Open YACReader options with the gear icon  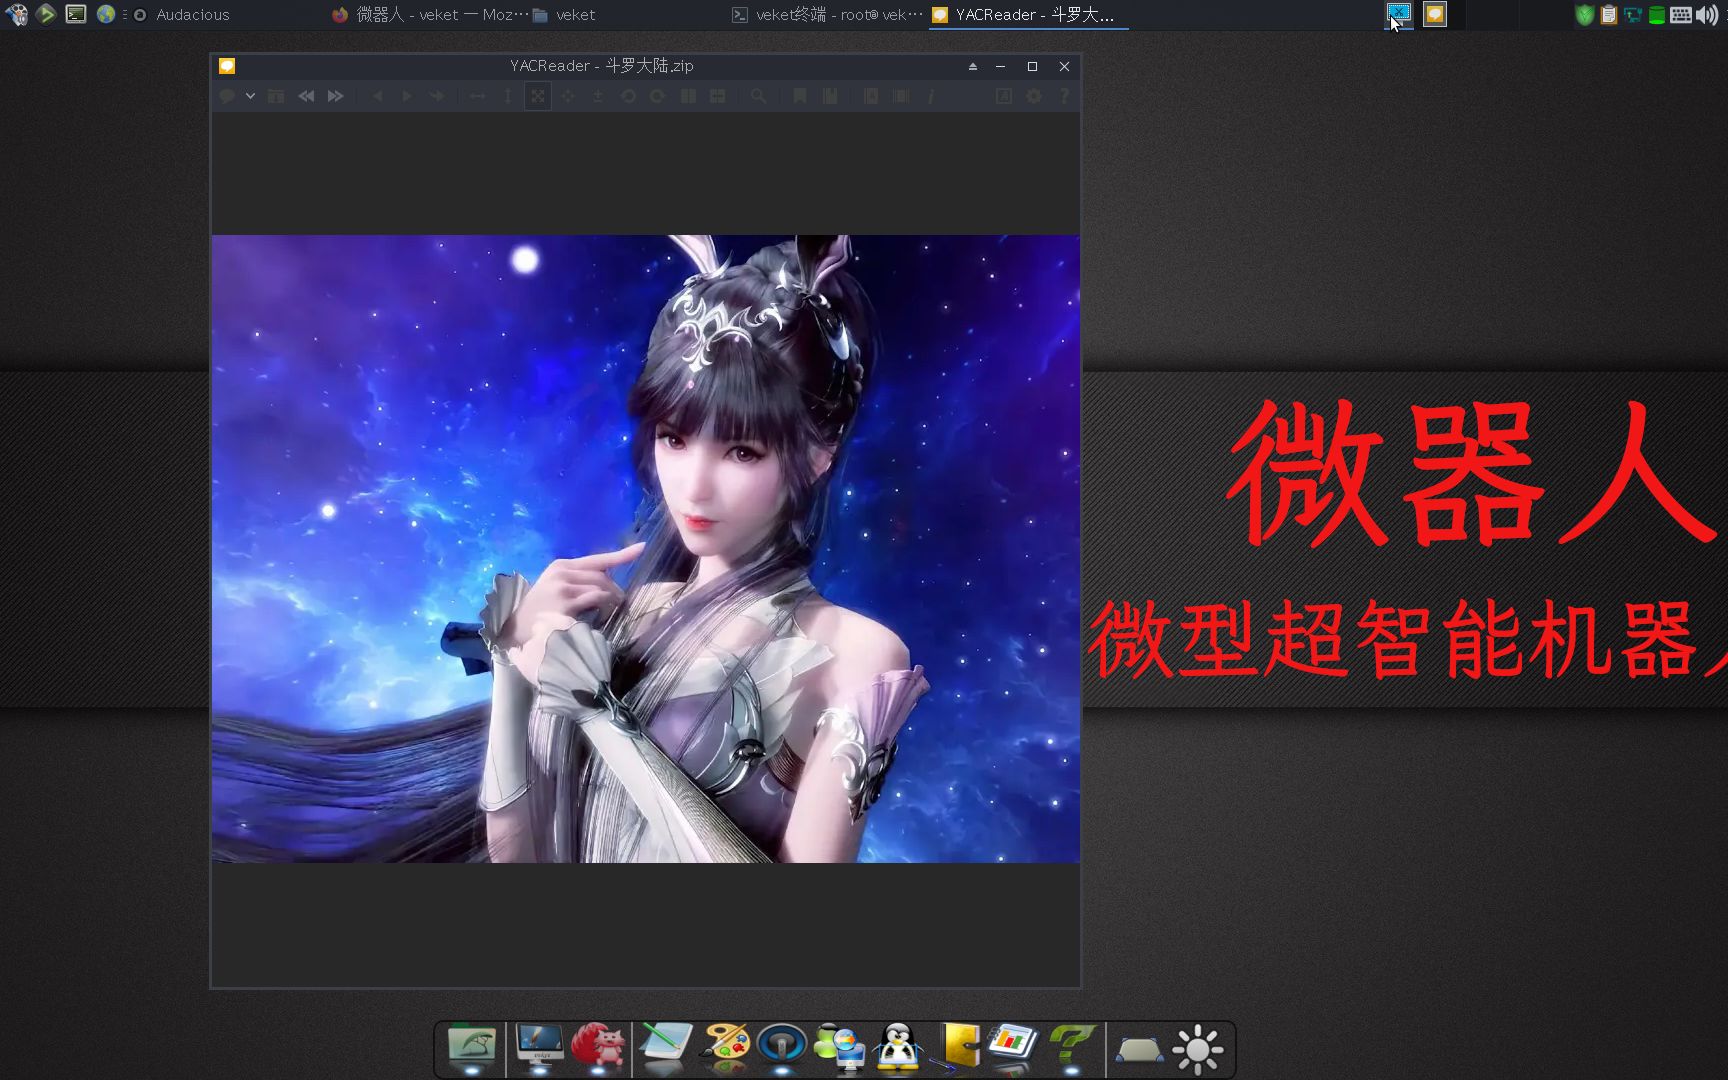(x=1033, y=96)
